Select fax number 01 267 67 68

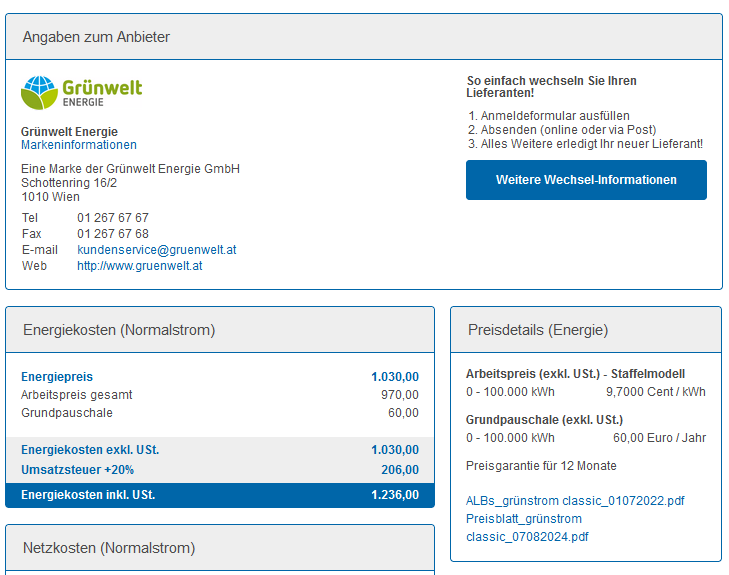point(113,234)
